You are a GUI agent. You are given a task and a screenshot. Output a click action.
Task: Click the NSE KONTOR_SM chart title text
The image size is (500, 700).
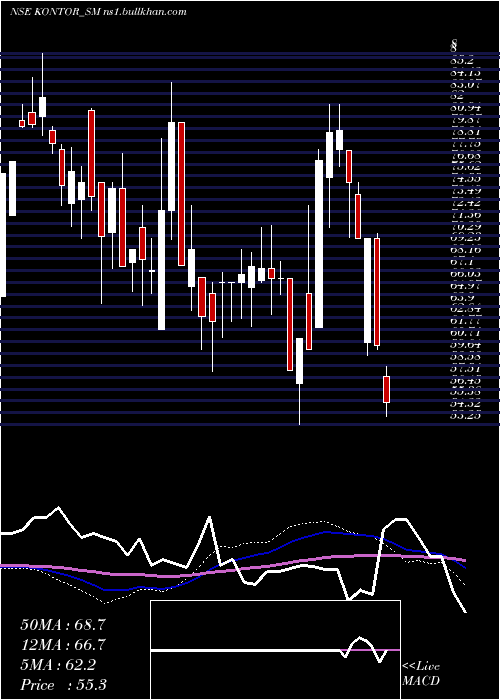(x=97, y=12)
